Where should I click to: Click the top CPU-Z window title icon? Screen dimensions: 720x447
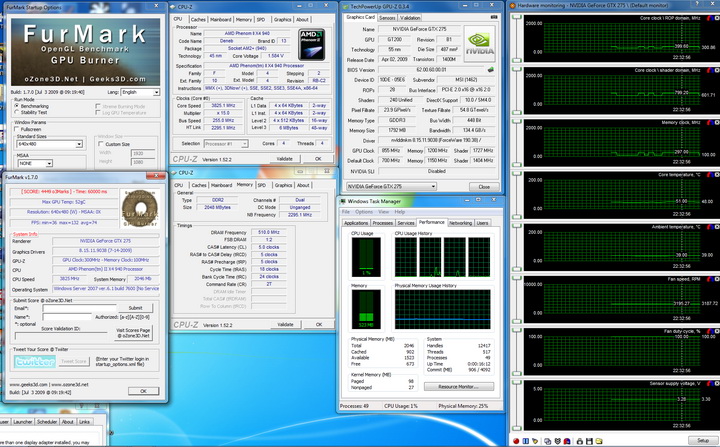[x=175, y=5]
